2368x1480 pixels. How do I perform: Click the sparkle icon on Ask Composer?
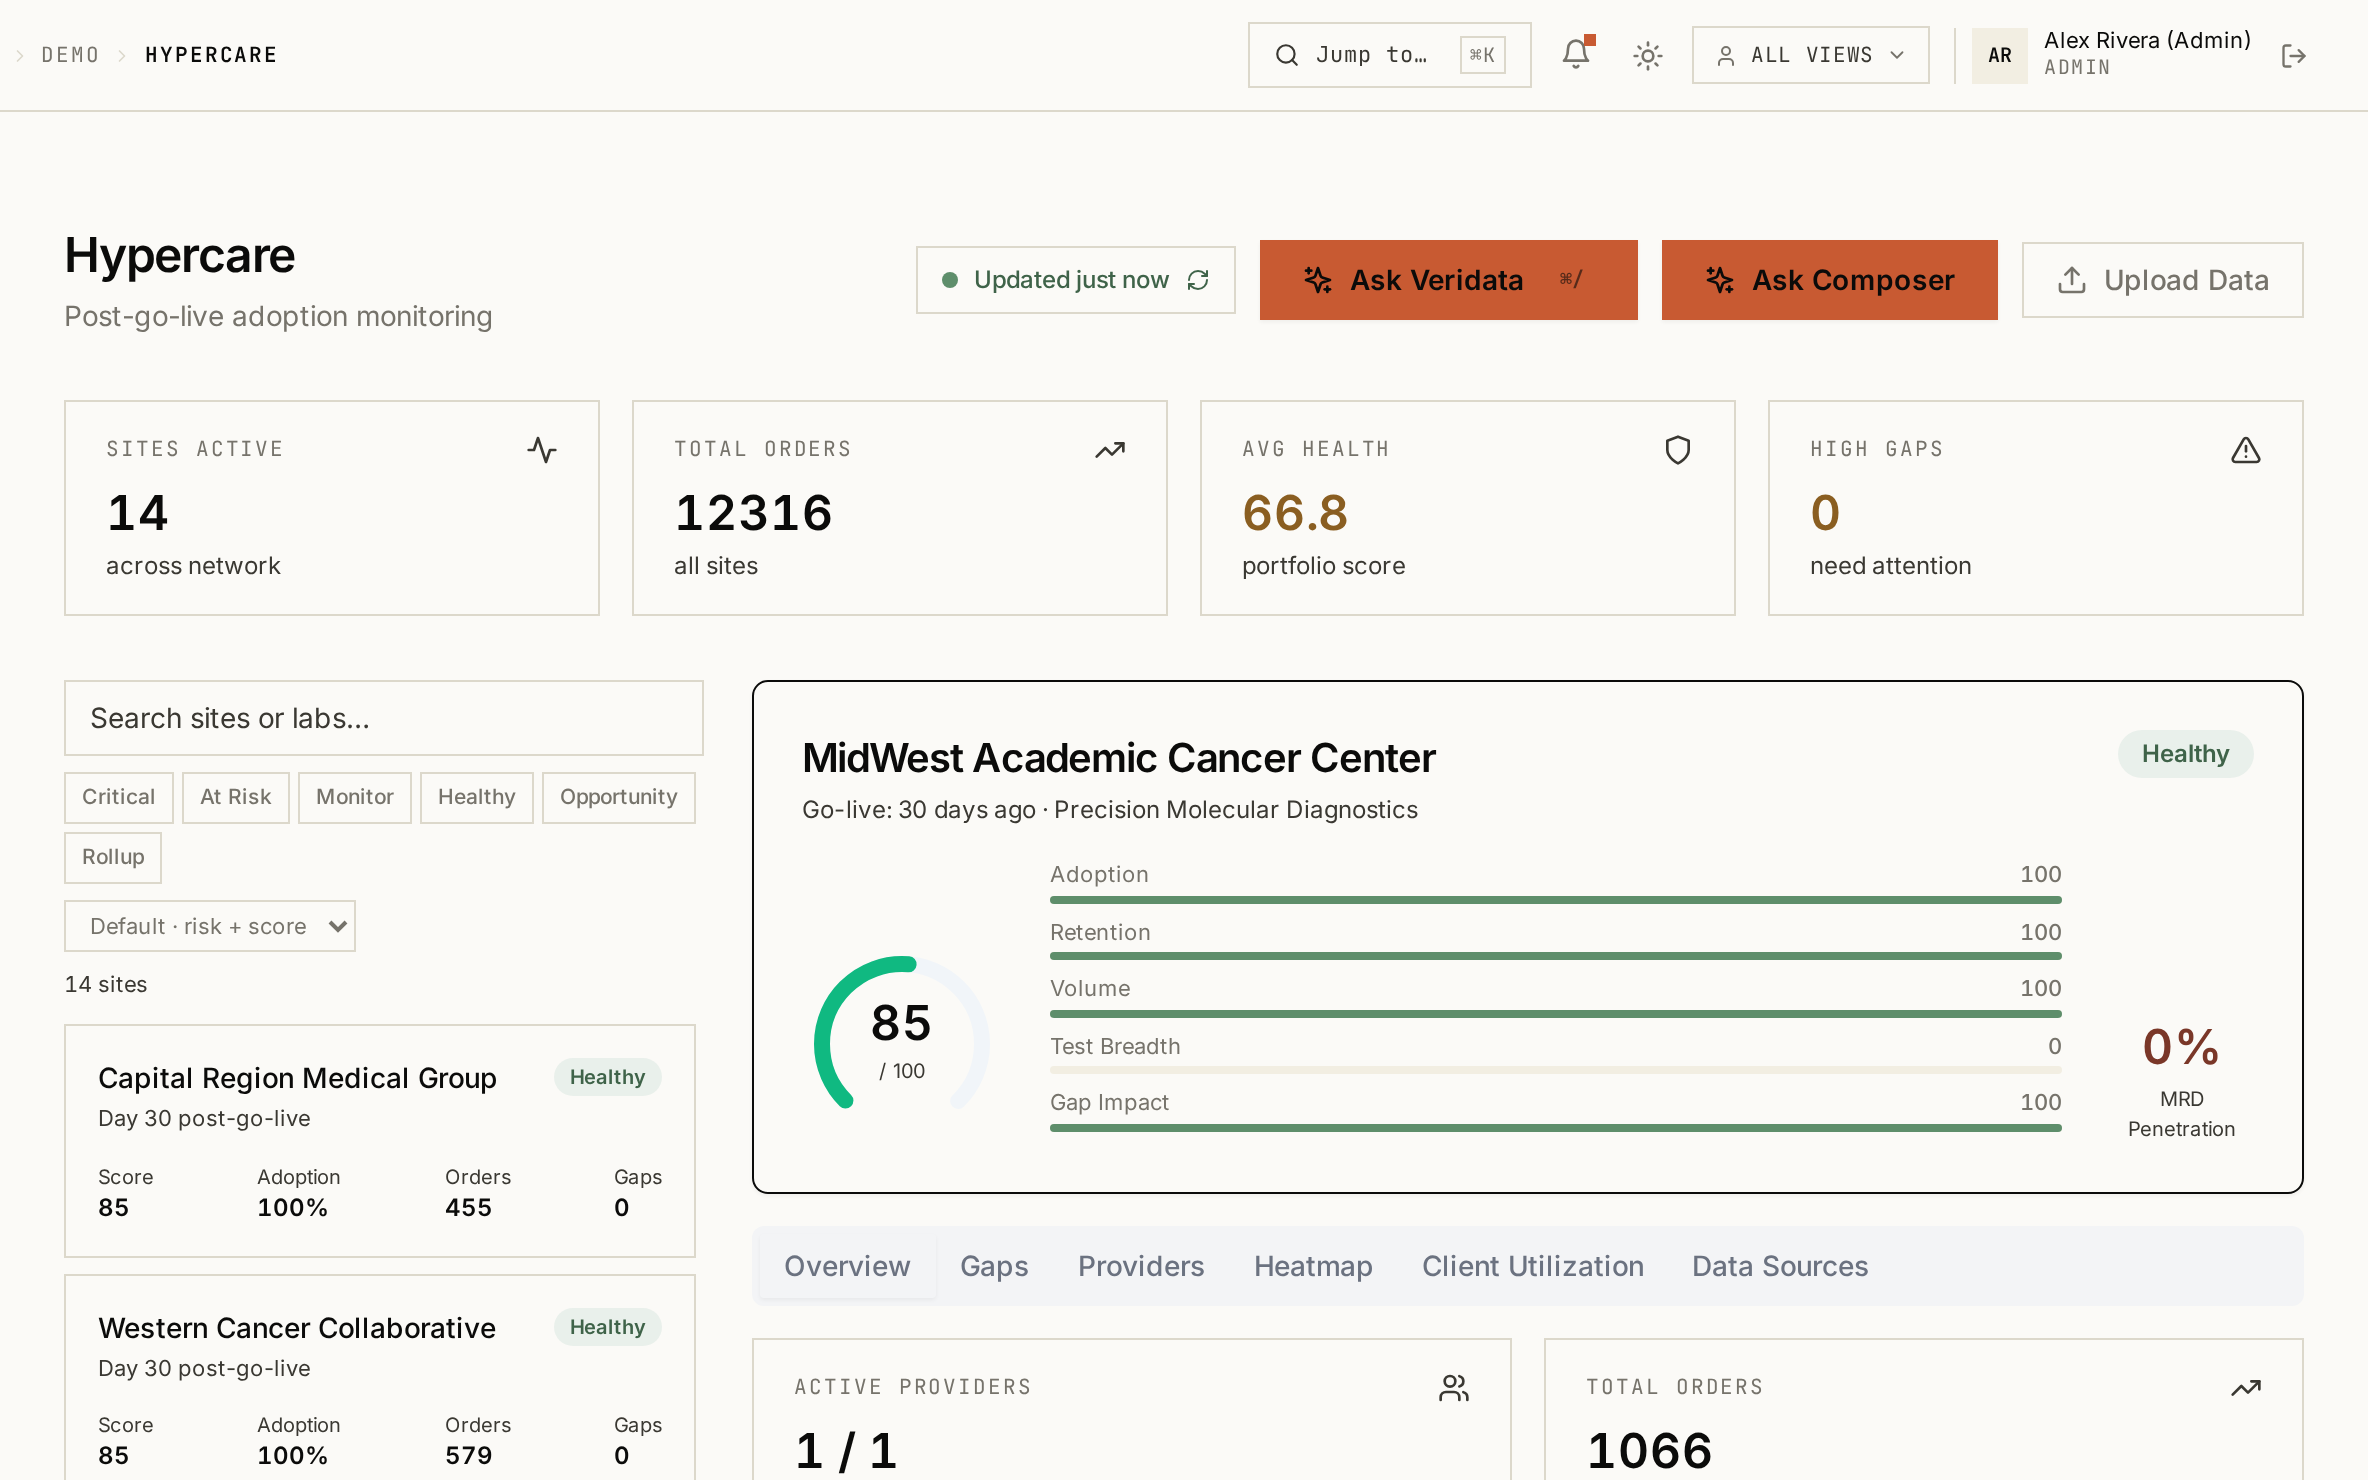pos(1720,280)
